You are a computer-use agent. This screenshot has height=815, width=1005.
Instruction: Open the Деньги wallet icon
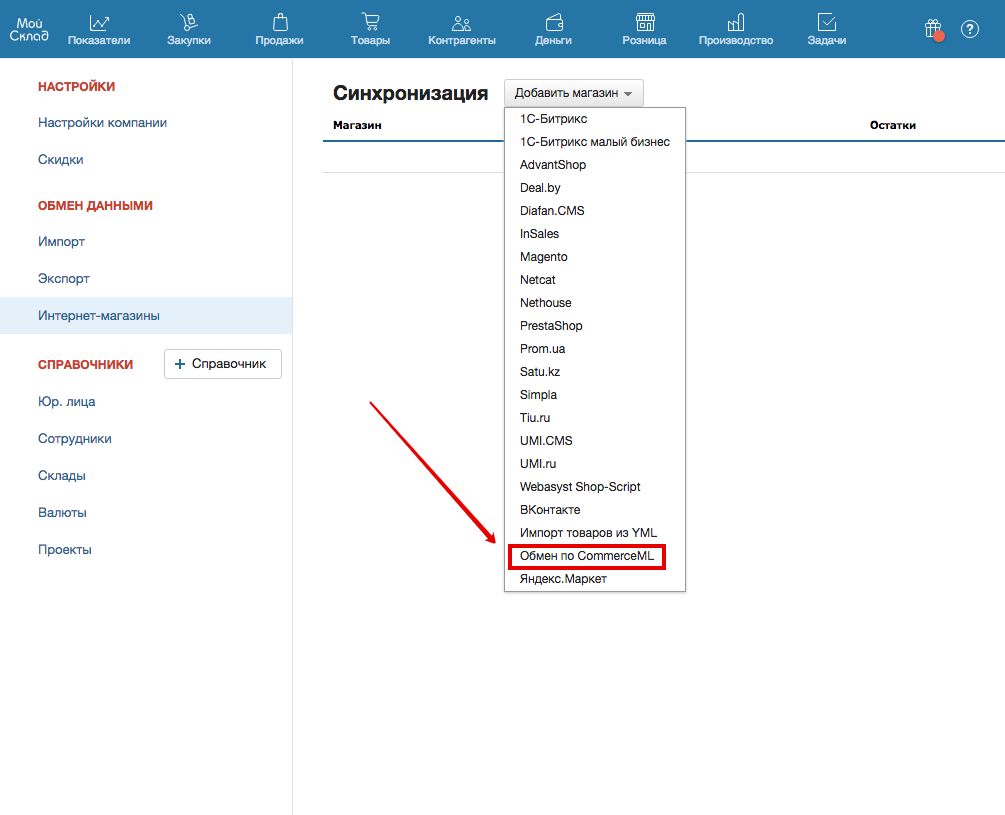pyautogui.click(x=553, y=23)
